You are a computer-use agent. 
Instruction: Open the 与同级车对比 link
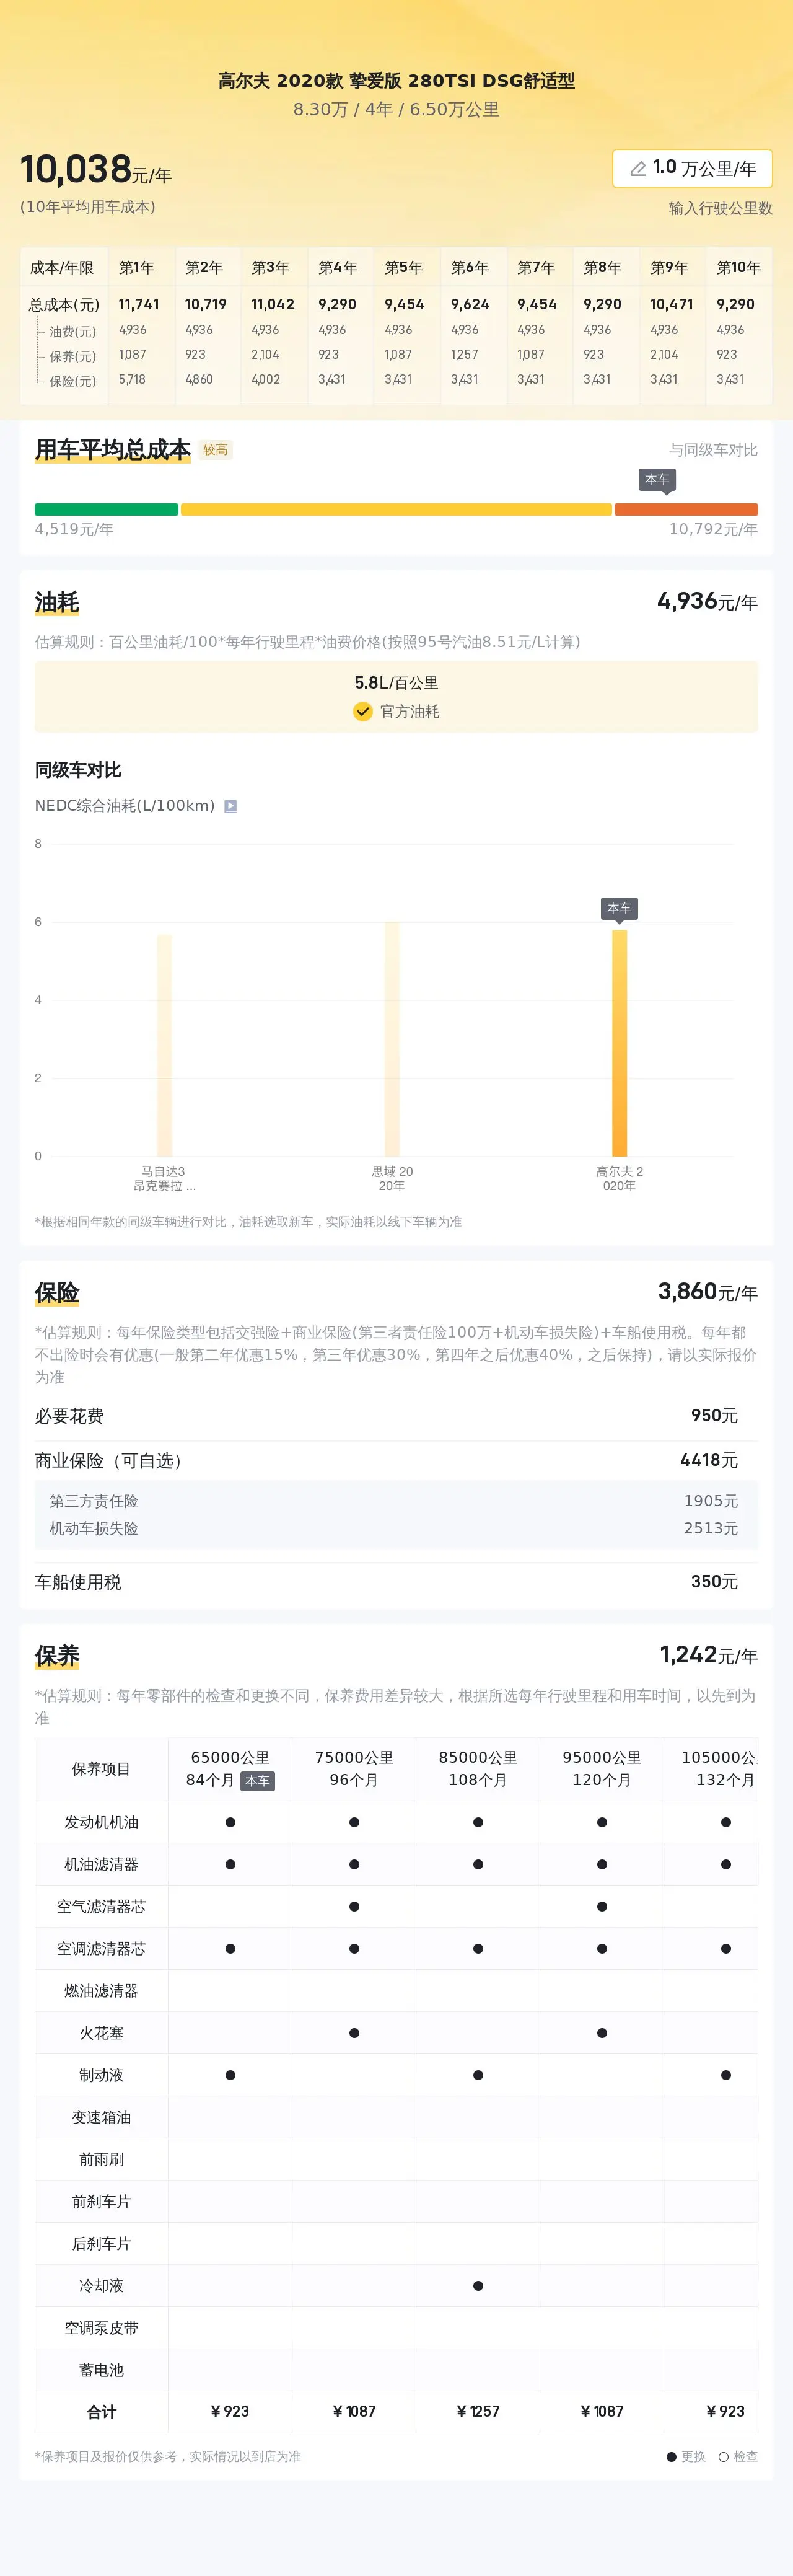pyautogui.click(x=713, y=450)
